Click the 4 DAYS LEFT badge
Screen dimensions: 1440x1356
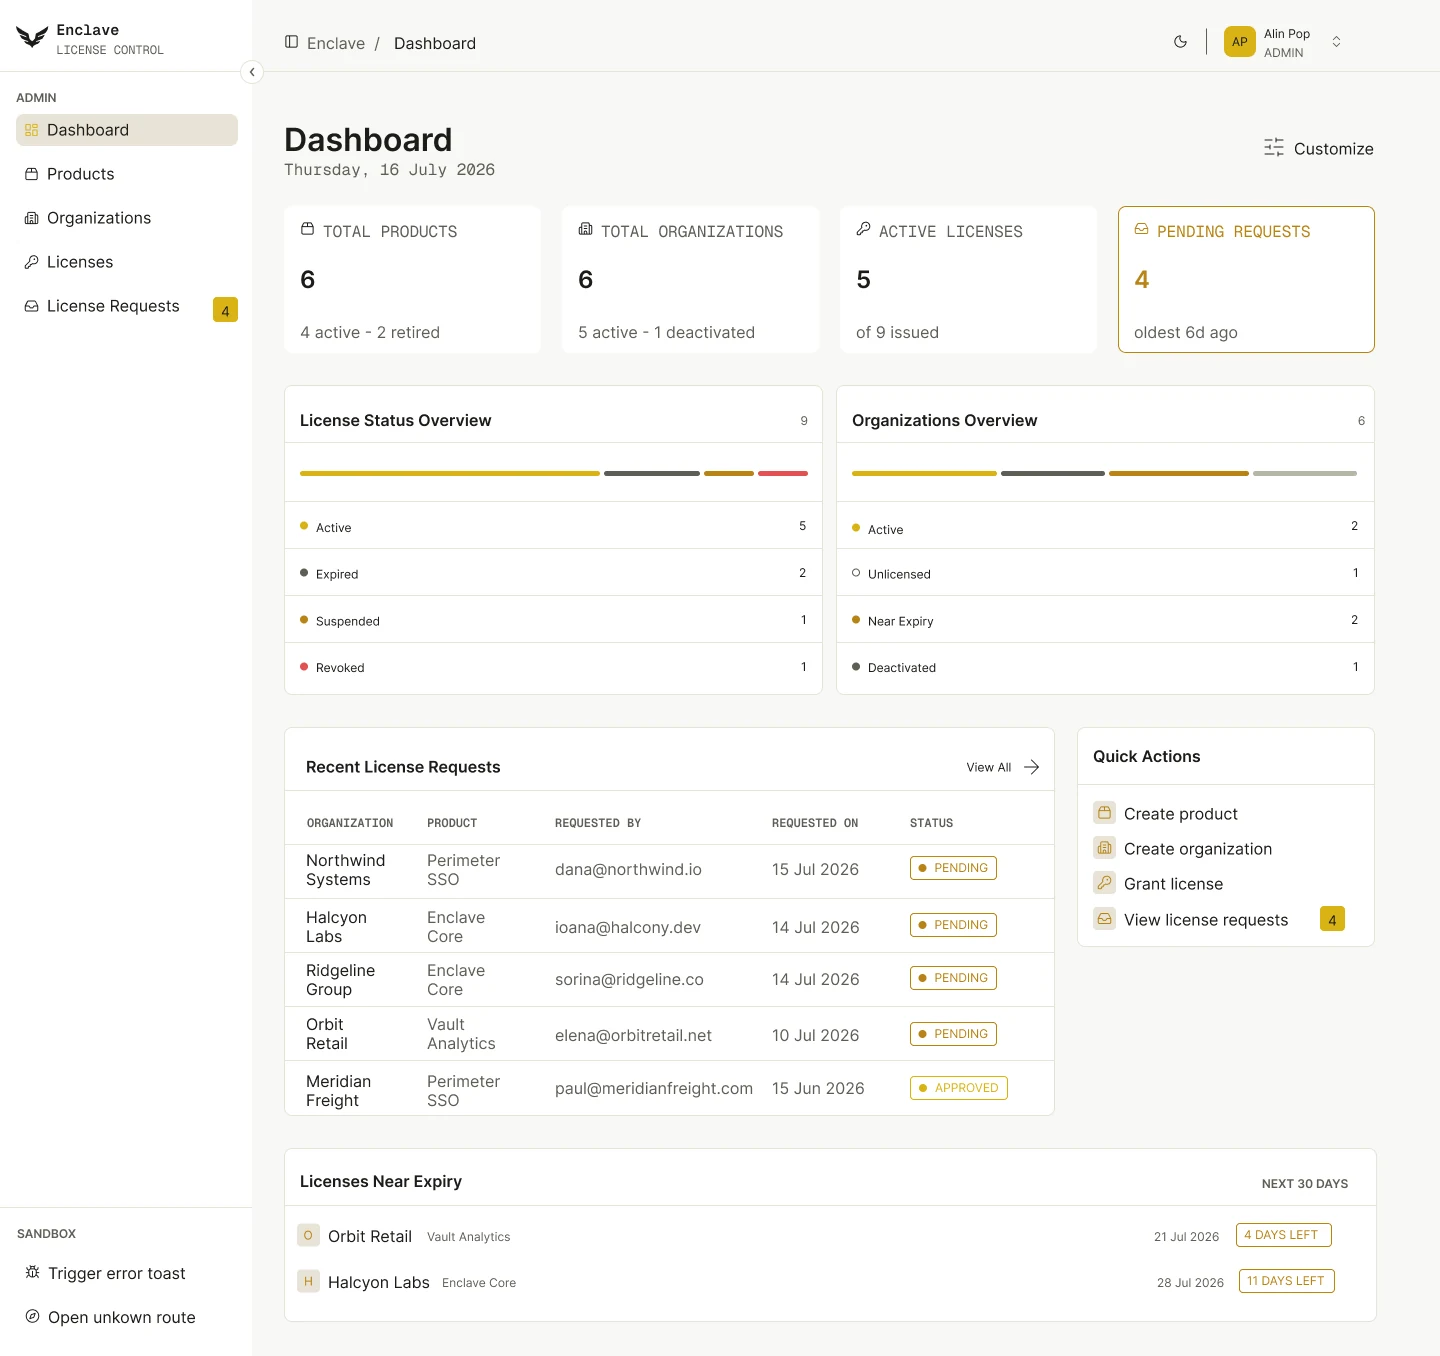[x=1283, y=1235]
